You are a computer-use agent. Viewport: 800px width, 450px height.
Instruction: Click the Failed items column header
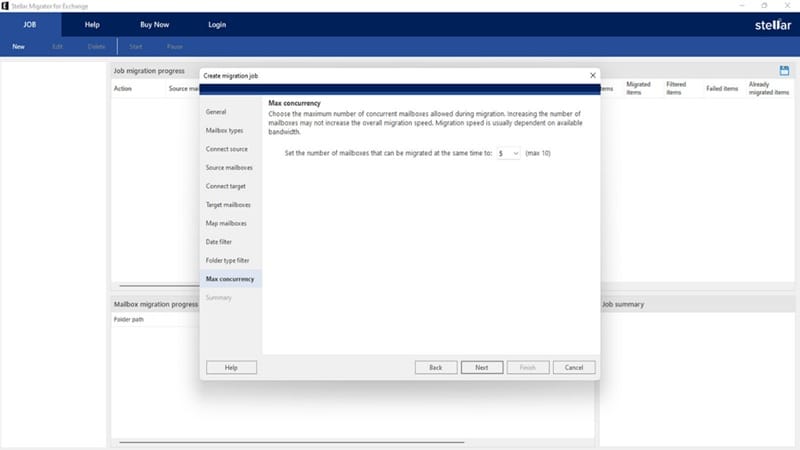pos(722,89)
